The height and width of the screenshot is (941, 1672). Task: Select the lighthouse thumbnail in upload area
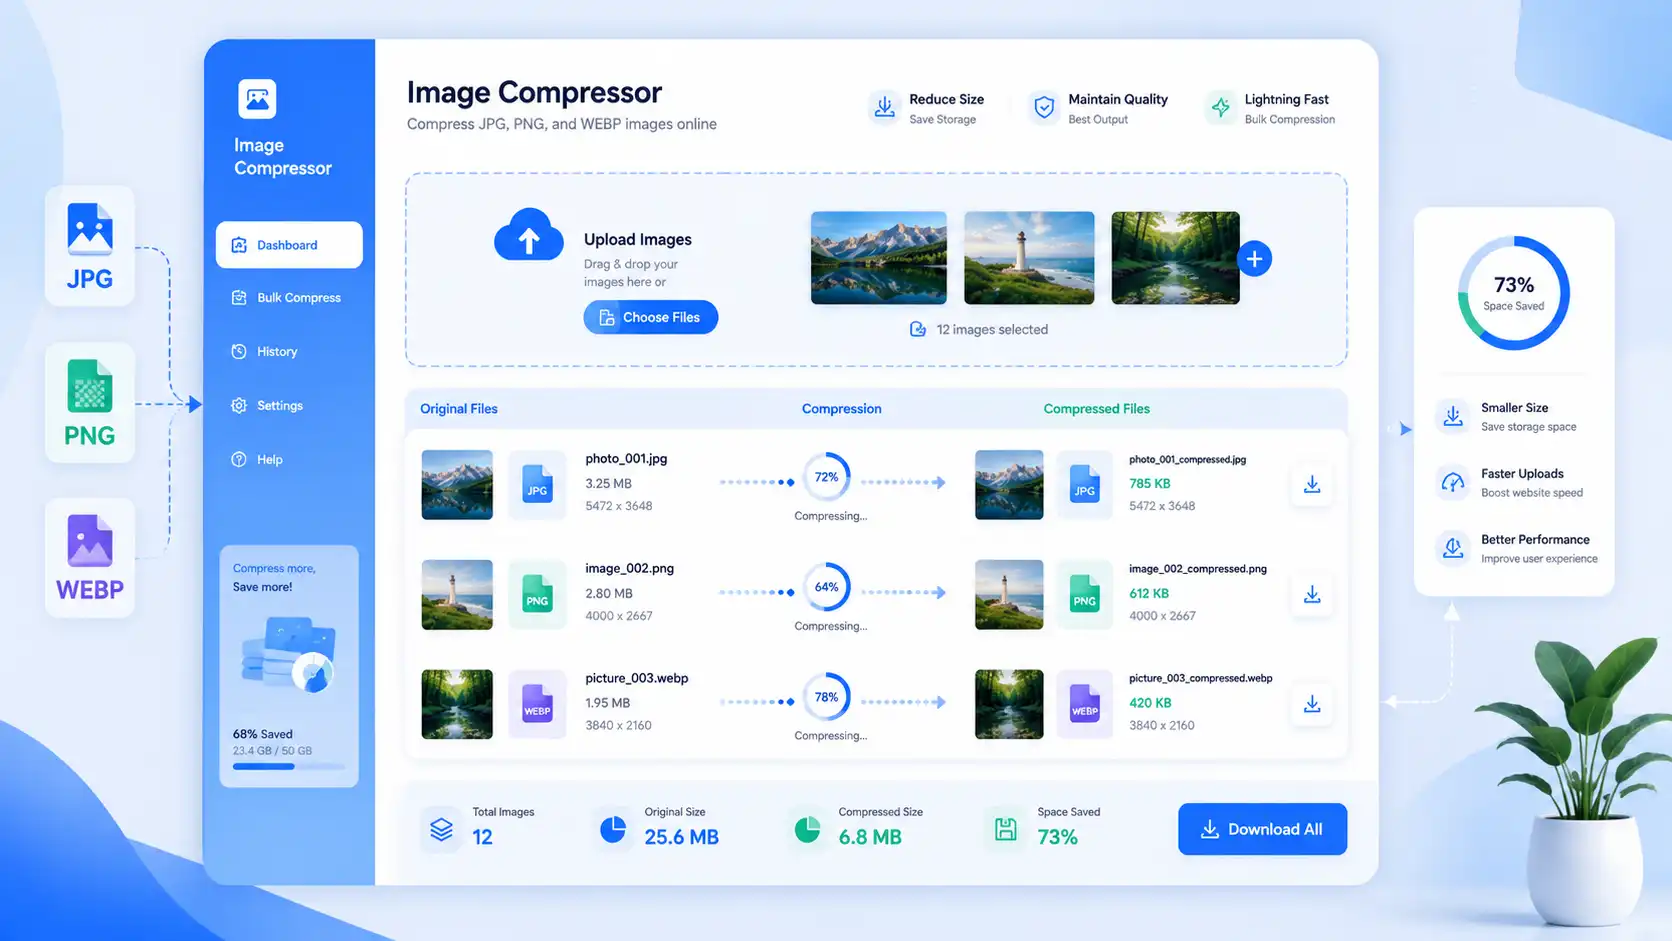(x=1029, y=258)
